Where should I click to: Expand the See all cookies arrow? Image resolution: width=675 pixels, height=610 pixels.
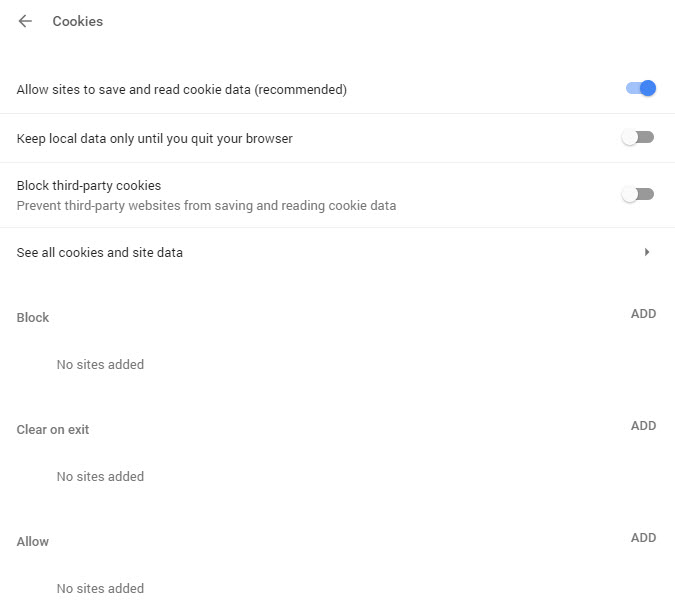tap(647, 252)
